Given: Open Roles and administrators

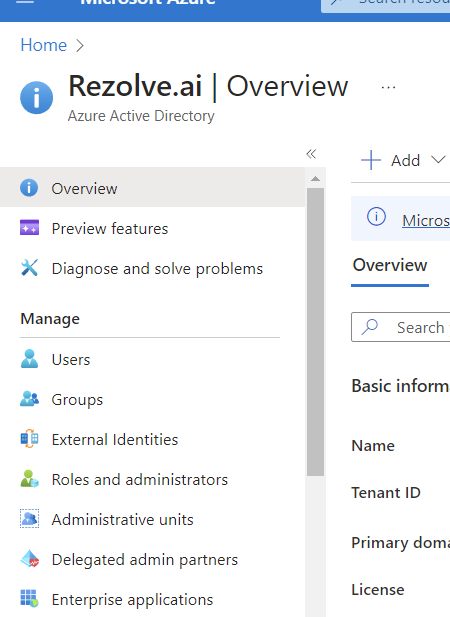Looking at the screenshot, I should point(152,479).
